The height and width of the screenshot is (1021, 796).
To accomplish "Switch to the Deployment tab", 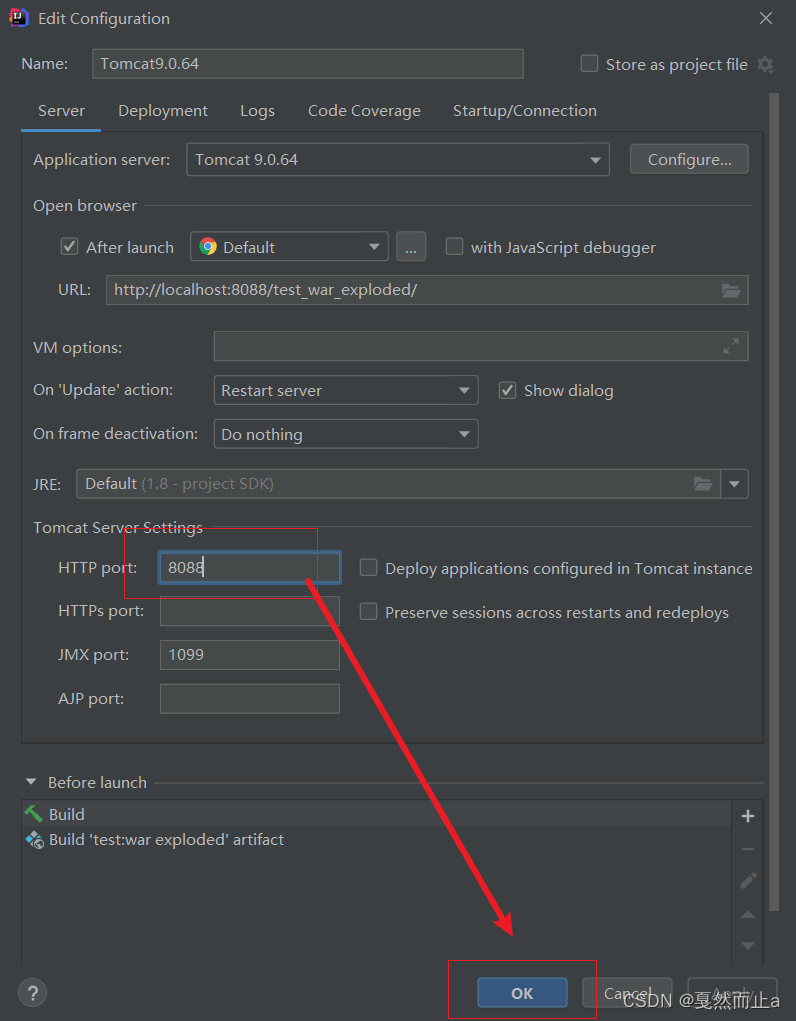I will coord(162,110).
